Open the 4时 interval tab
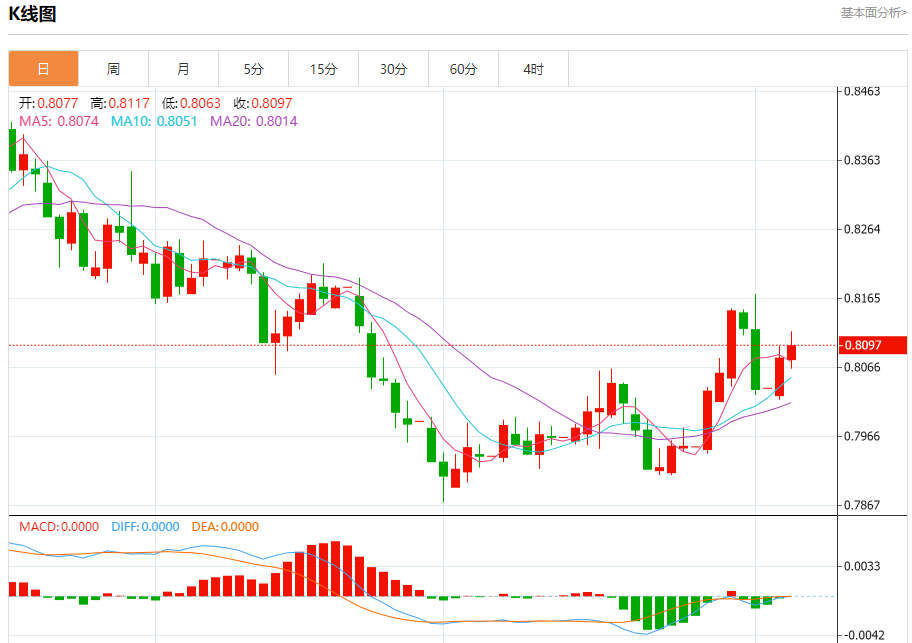This screenshot has height=643, width=912. point(533,69)
